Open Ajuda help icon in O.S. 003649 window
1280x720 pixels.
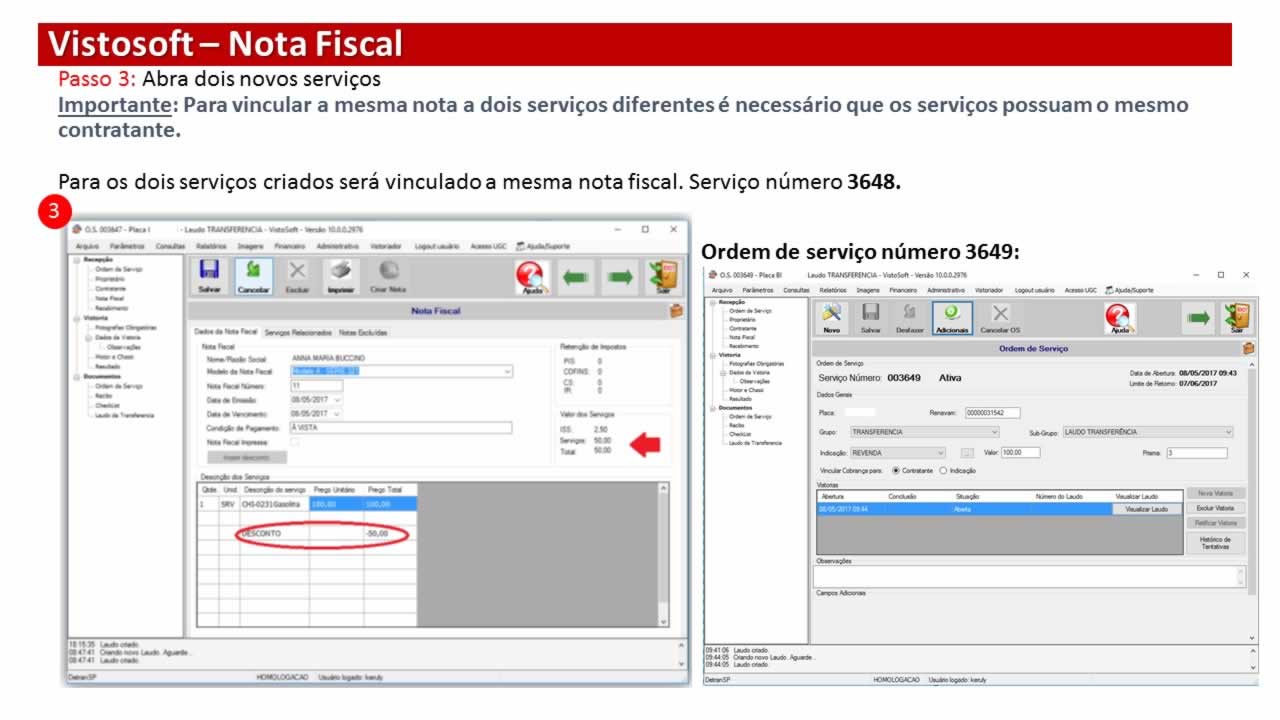pos(1120,318)
